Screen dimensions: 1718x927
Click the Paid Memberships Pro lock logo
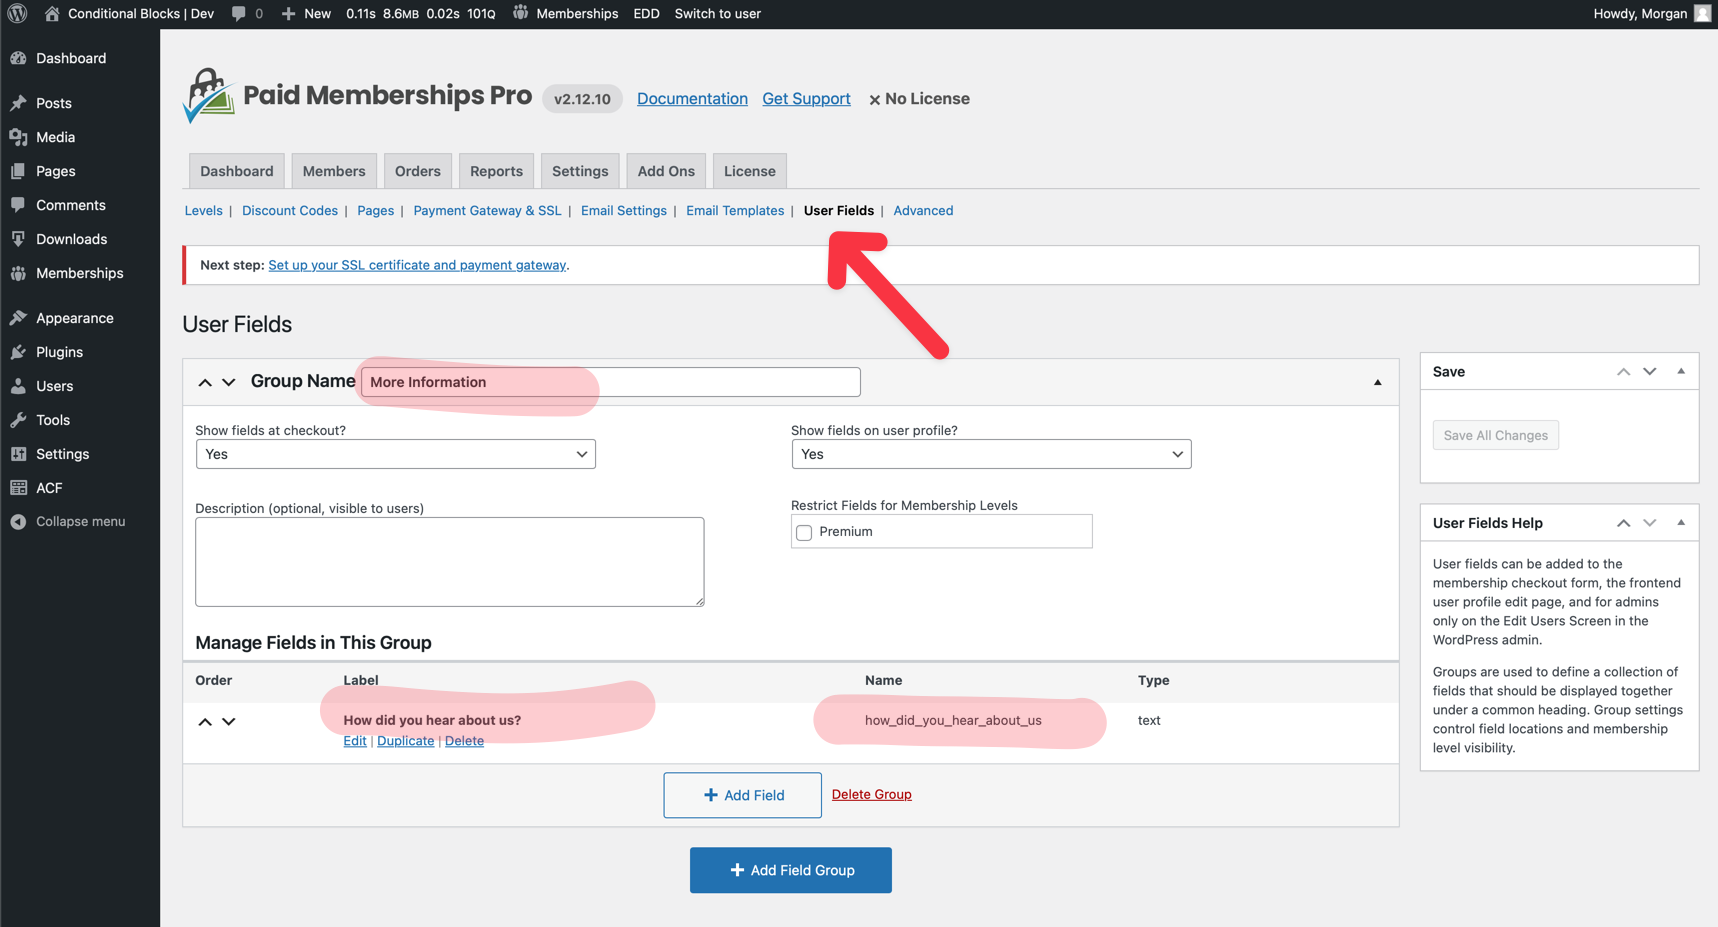click(207, 95)
